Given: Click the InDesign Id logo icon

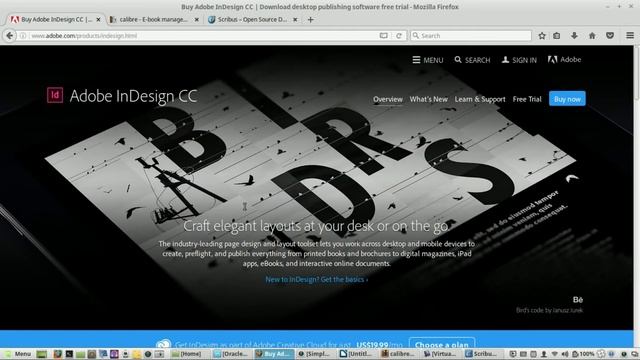Looking at the screenshot, I should tap(55, 95).
